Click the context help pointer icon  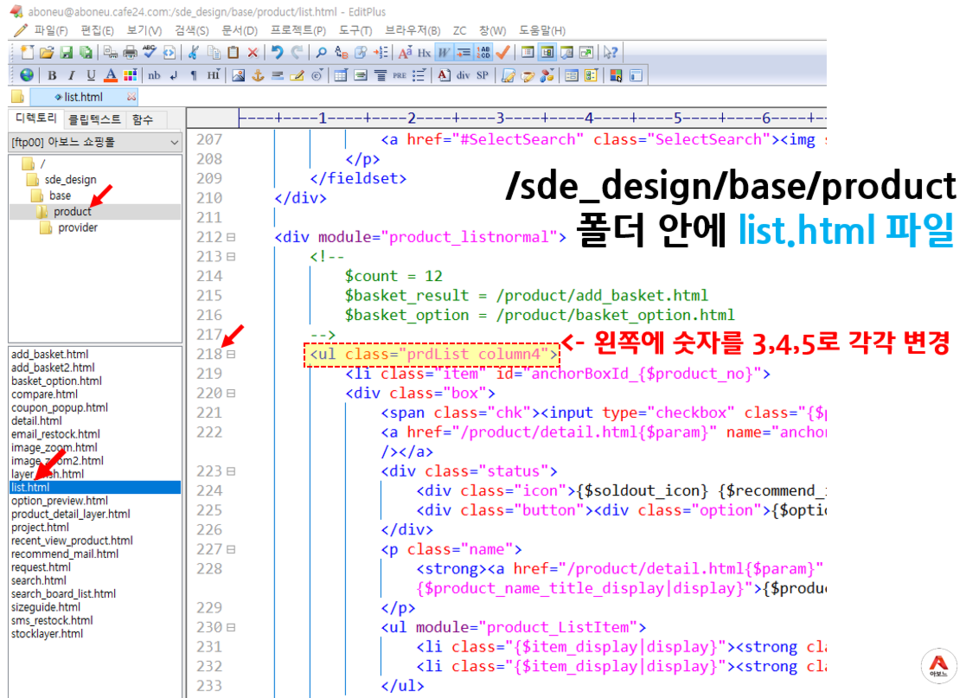pos(610,52)
